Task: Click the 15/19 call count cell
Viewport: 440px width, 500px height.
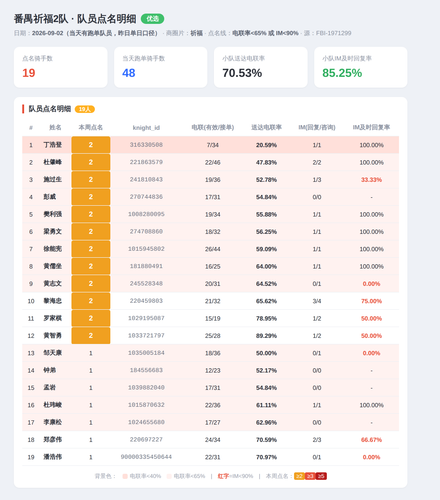Action: point(213,318)
